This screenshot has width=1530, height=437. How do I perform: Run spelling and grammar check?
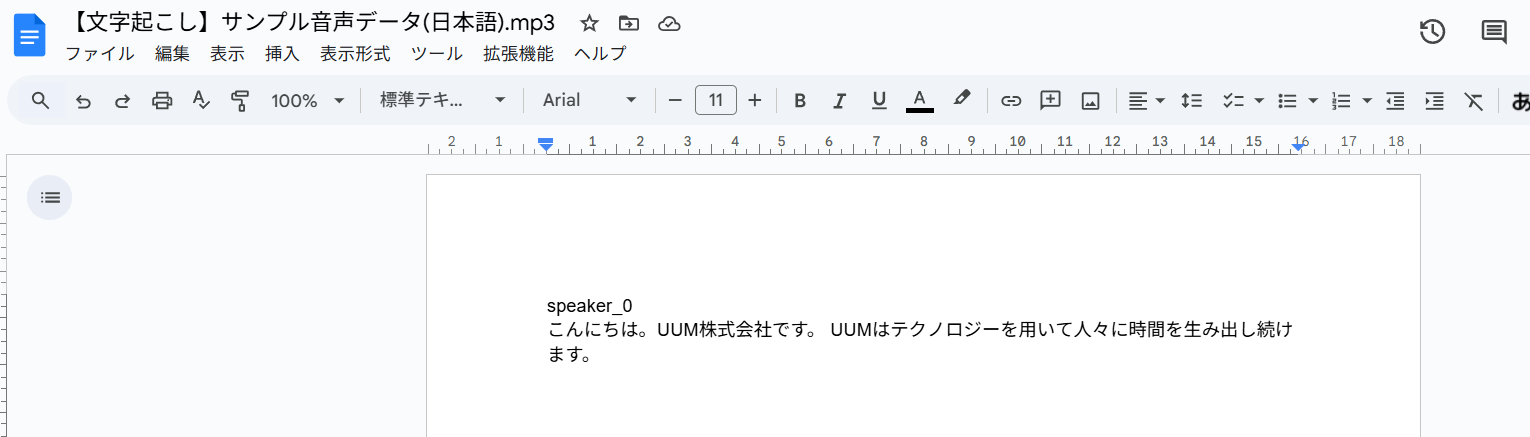coord(201,100)
